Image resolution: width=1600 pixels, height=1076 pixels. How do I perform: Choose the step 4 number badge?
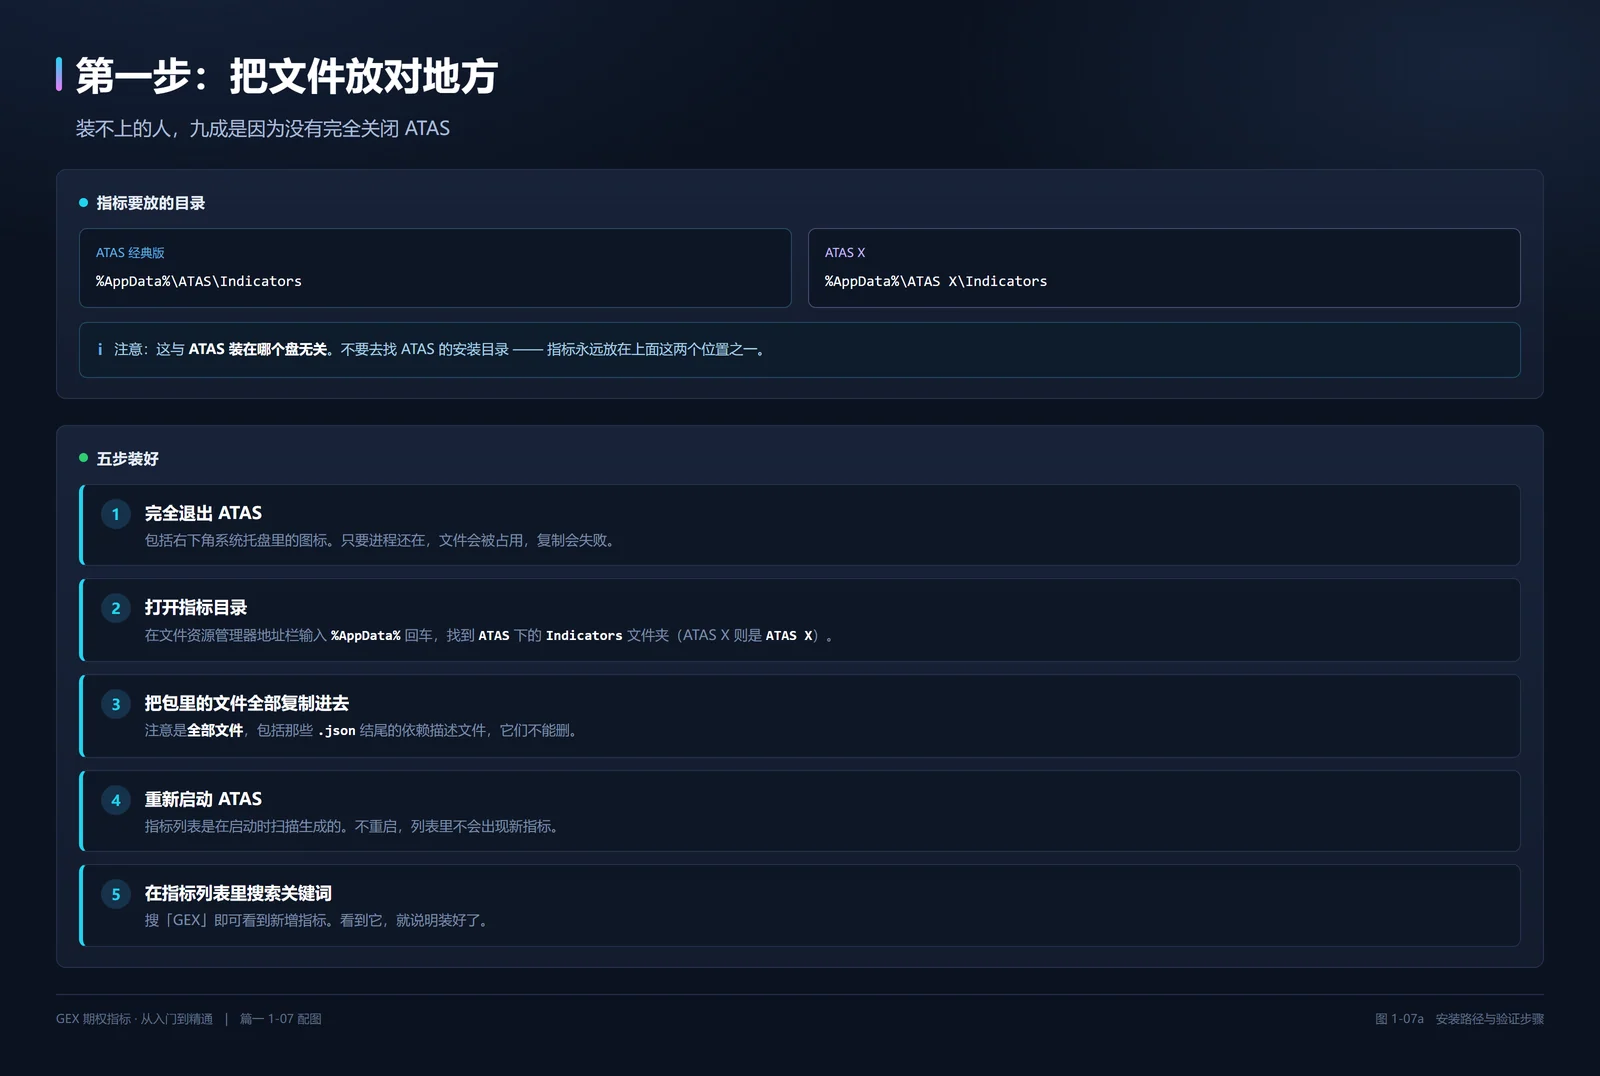pyautogui.click(x=116, y=800)
